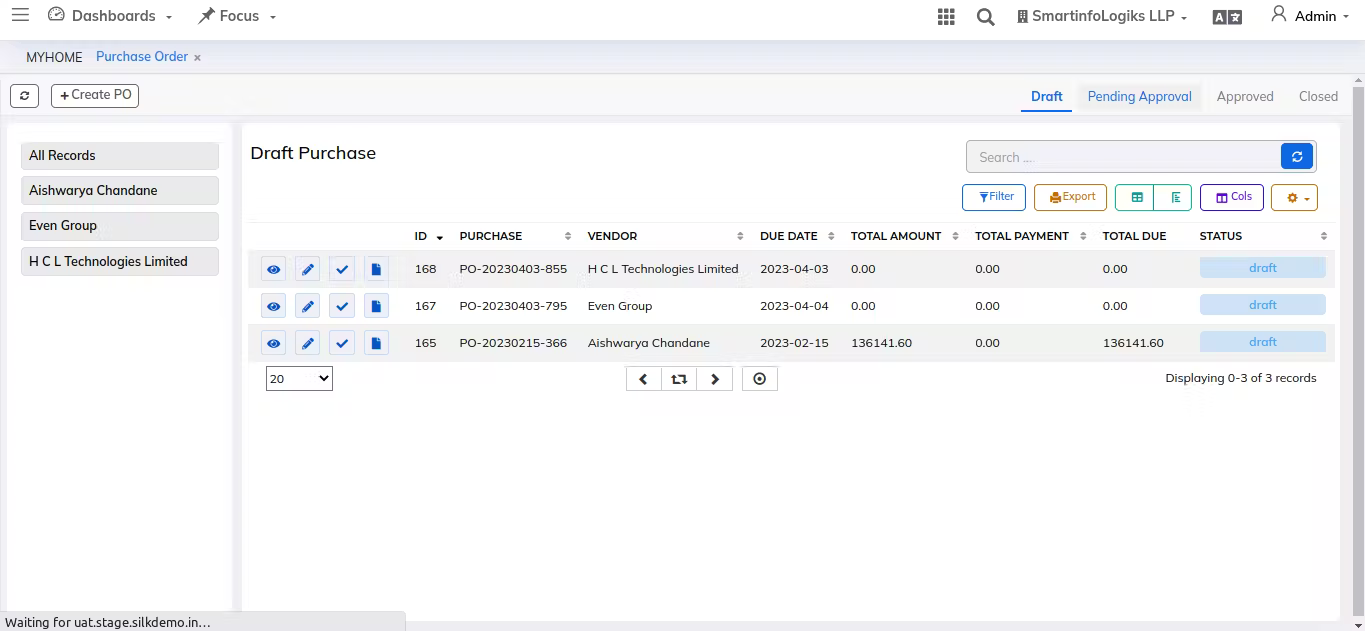This screenshot has height=631, width=1365.
Task: View purchase order 165 with eye icon
Action: pyautogui.click(x=274, y=343)
